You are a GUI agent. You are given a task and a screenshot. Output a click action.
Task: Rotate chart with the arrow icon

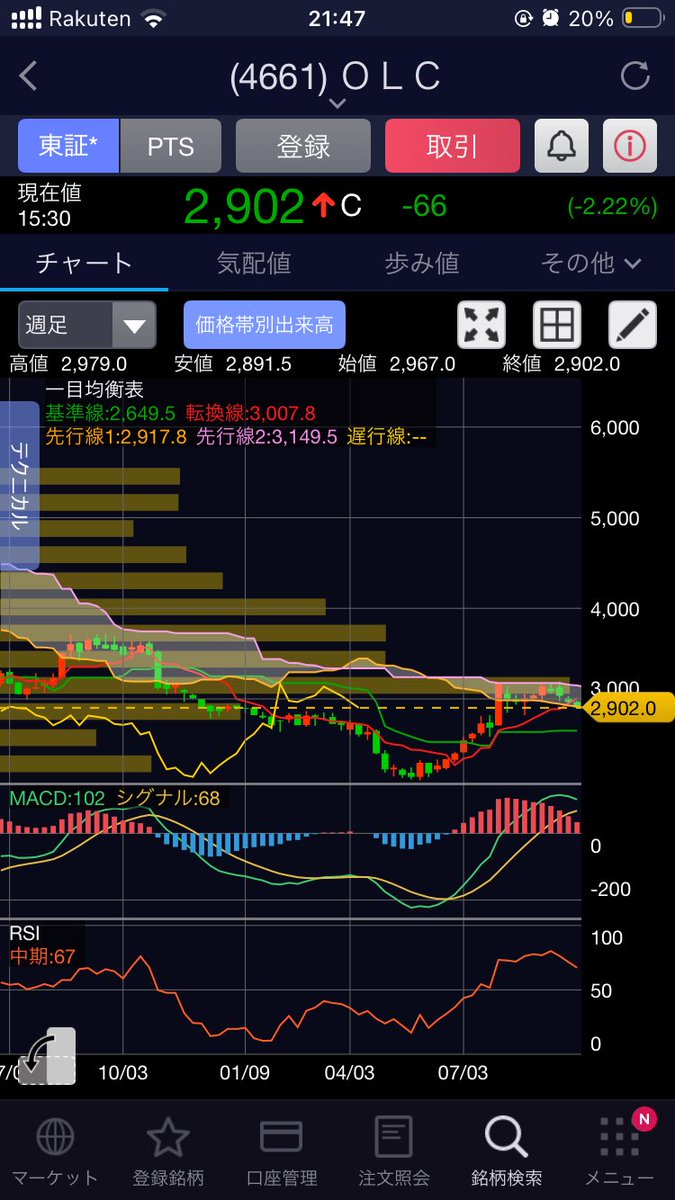coord(46,1055)
